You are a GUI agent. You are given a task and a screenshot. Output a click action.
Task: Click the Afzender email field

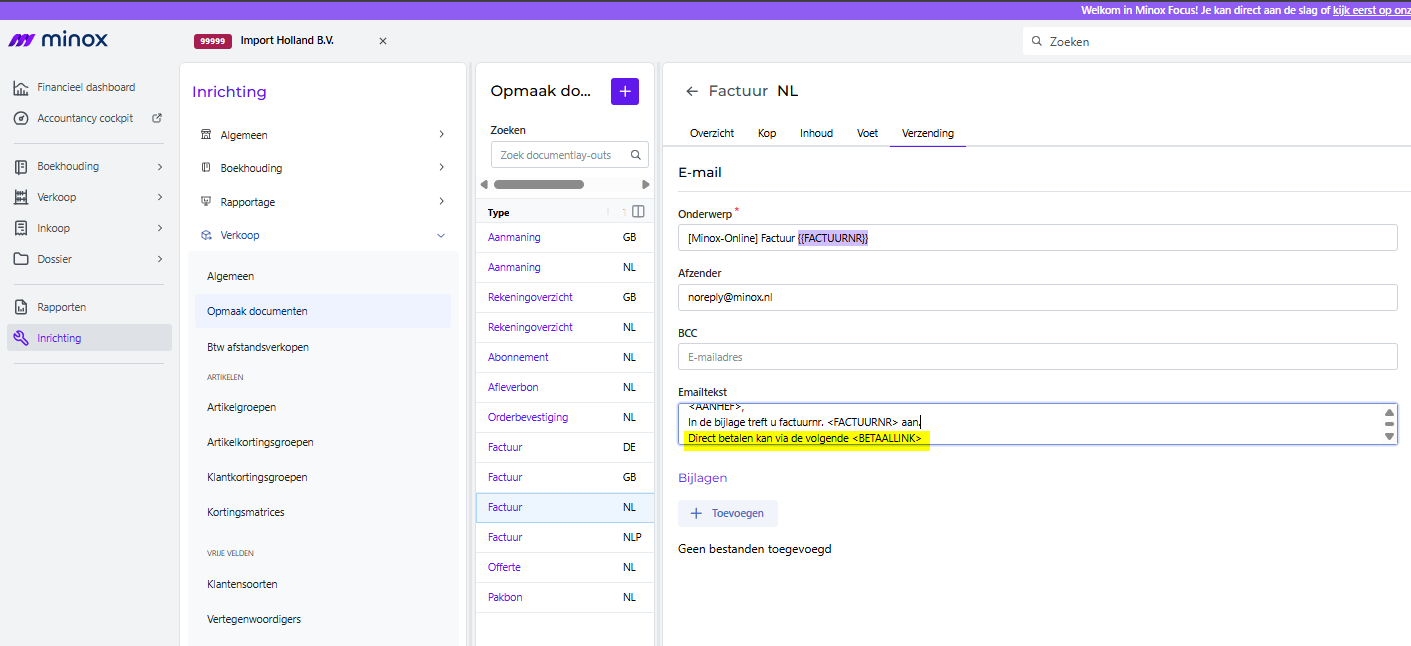click(x=1037, y=297)
